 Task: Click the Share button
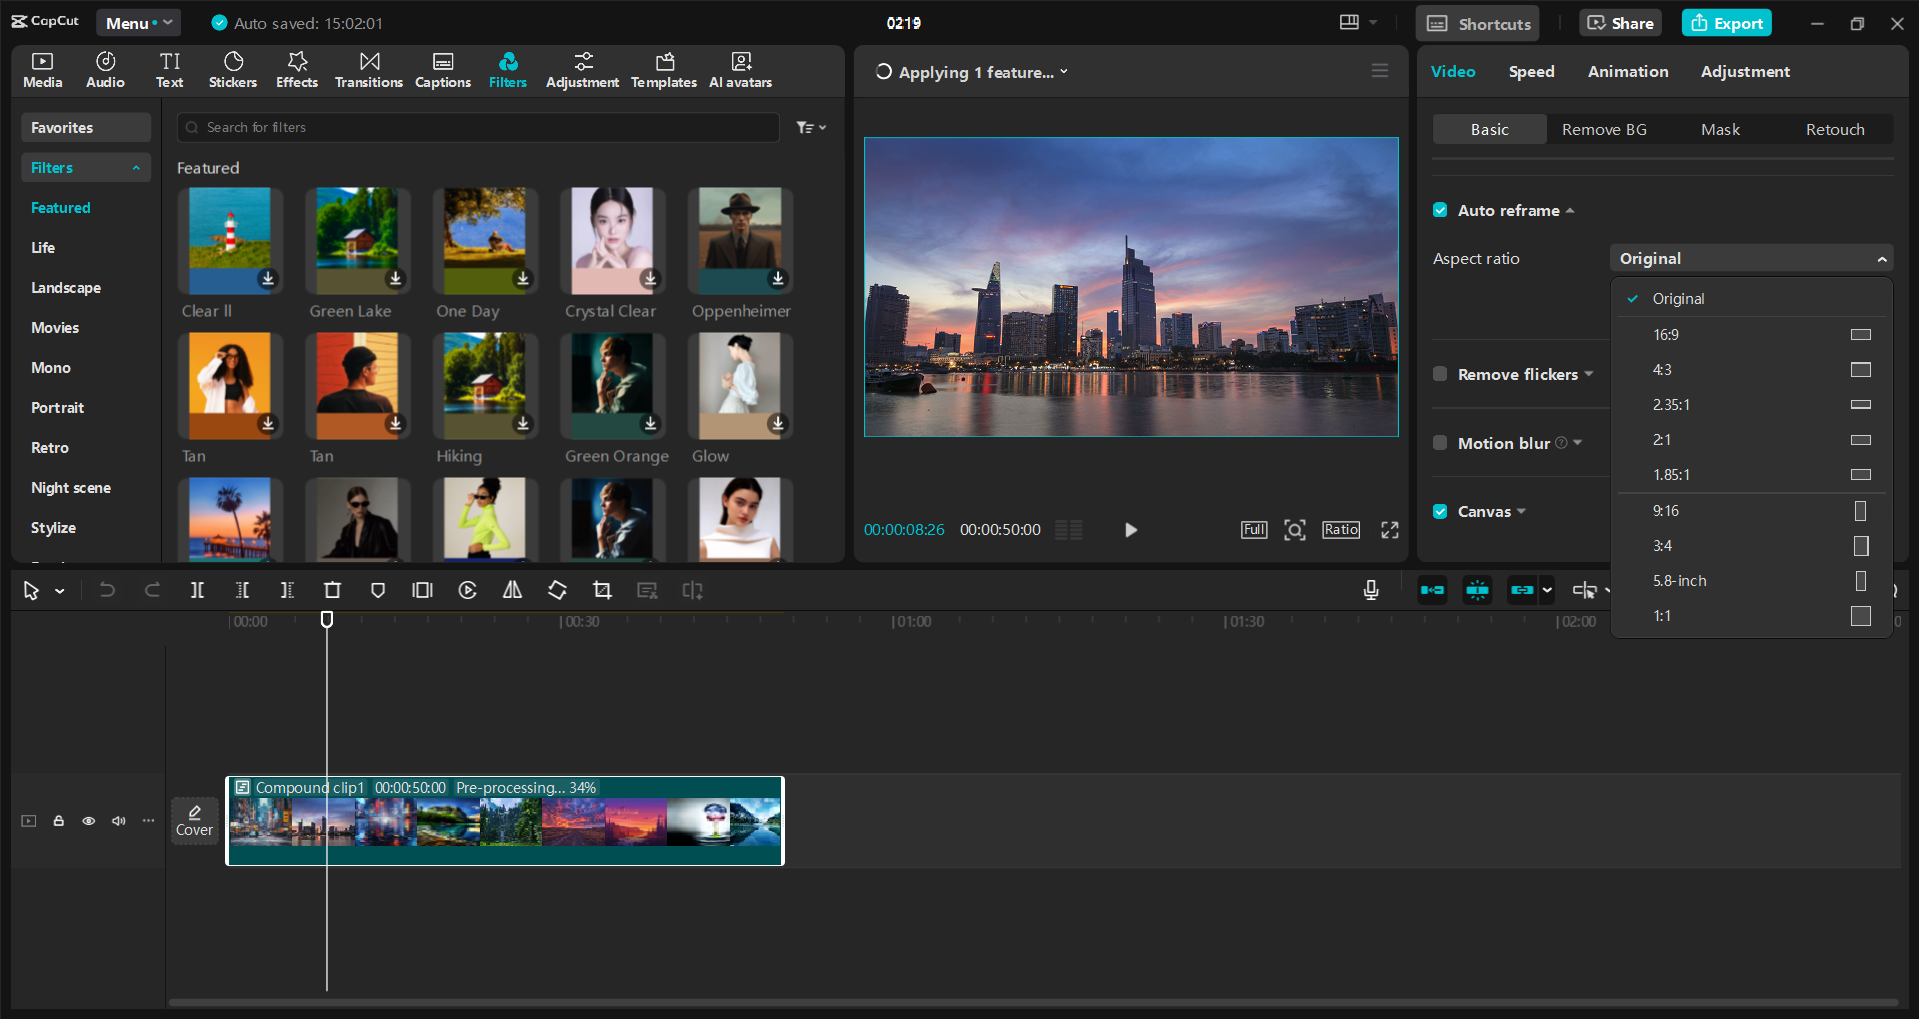(1620, 23)
